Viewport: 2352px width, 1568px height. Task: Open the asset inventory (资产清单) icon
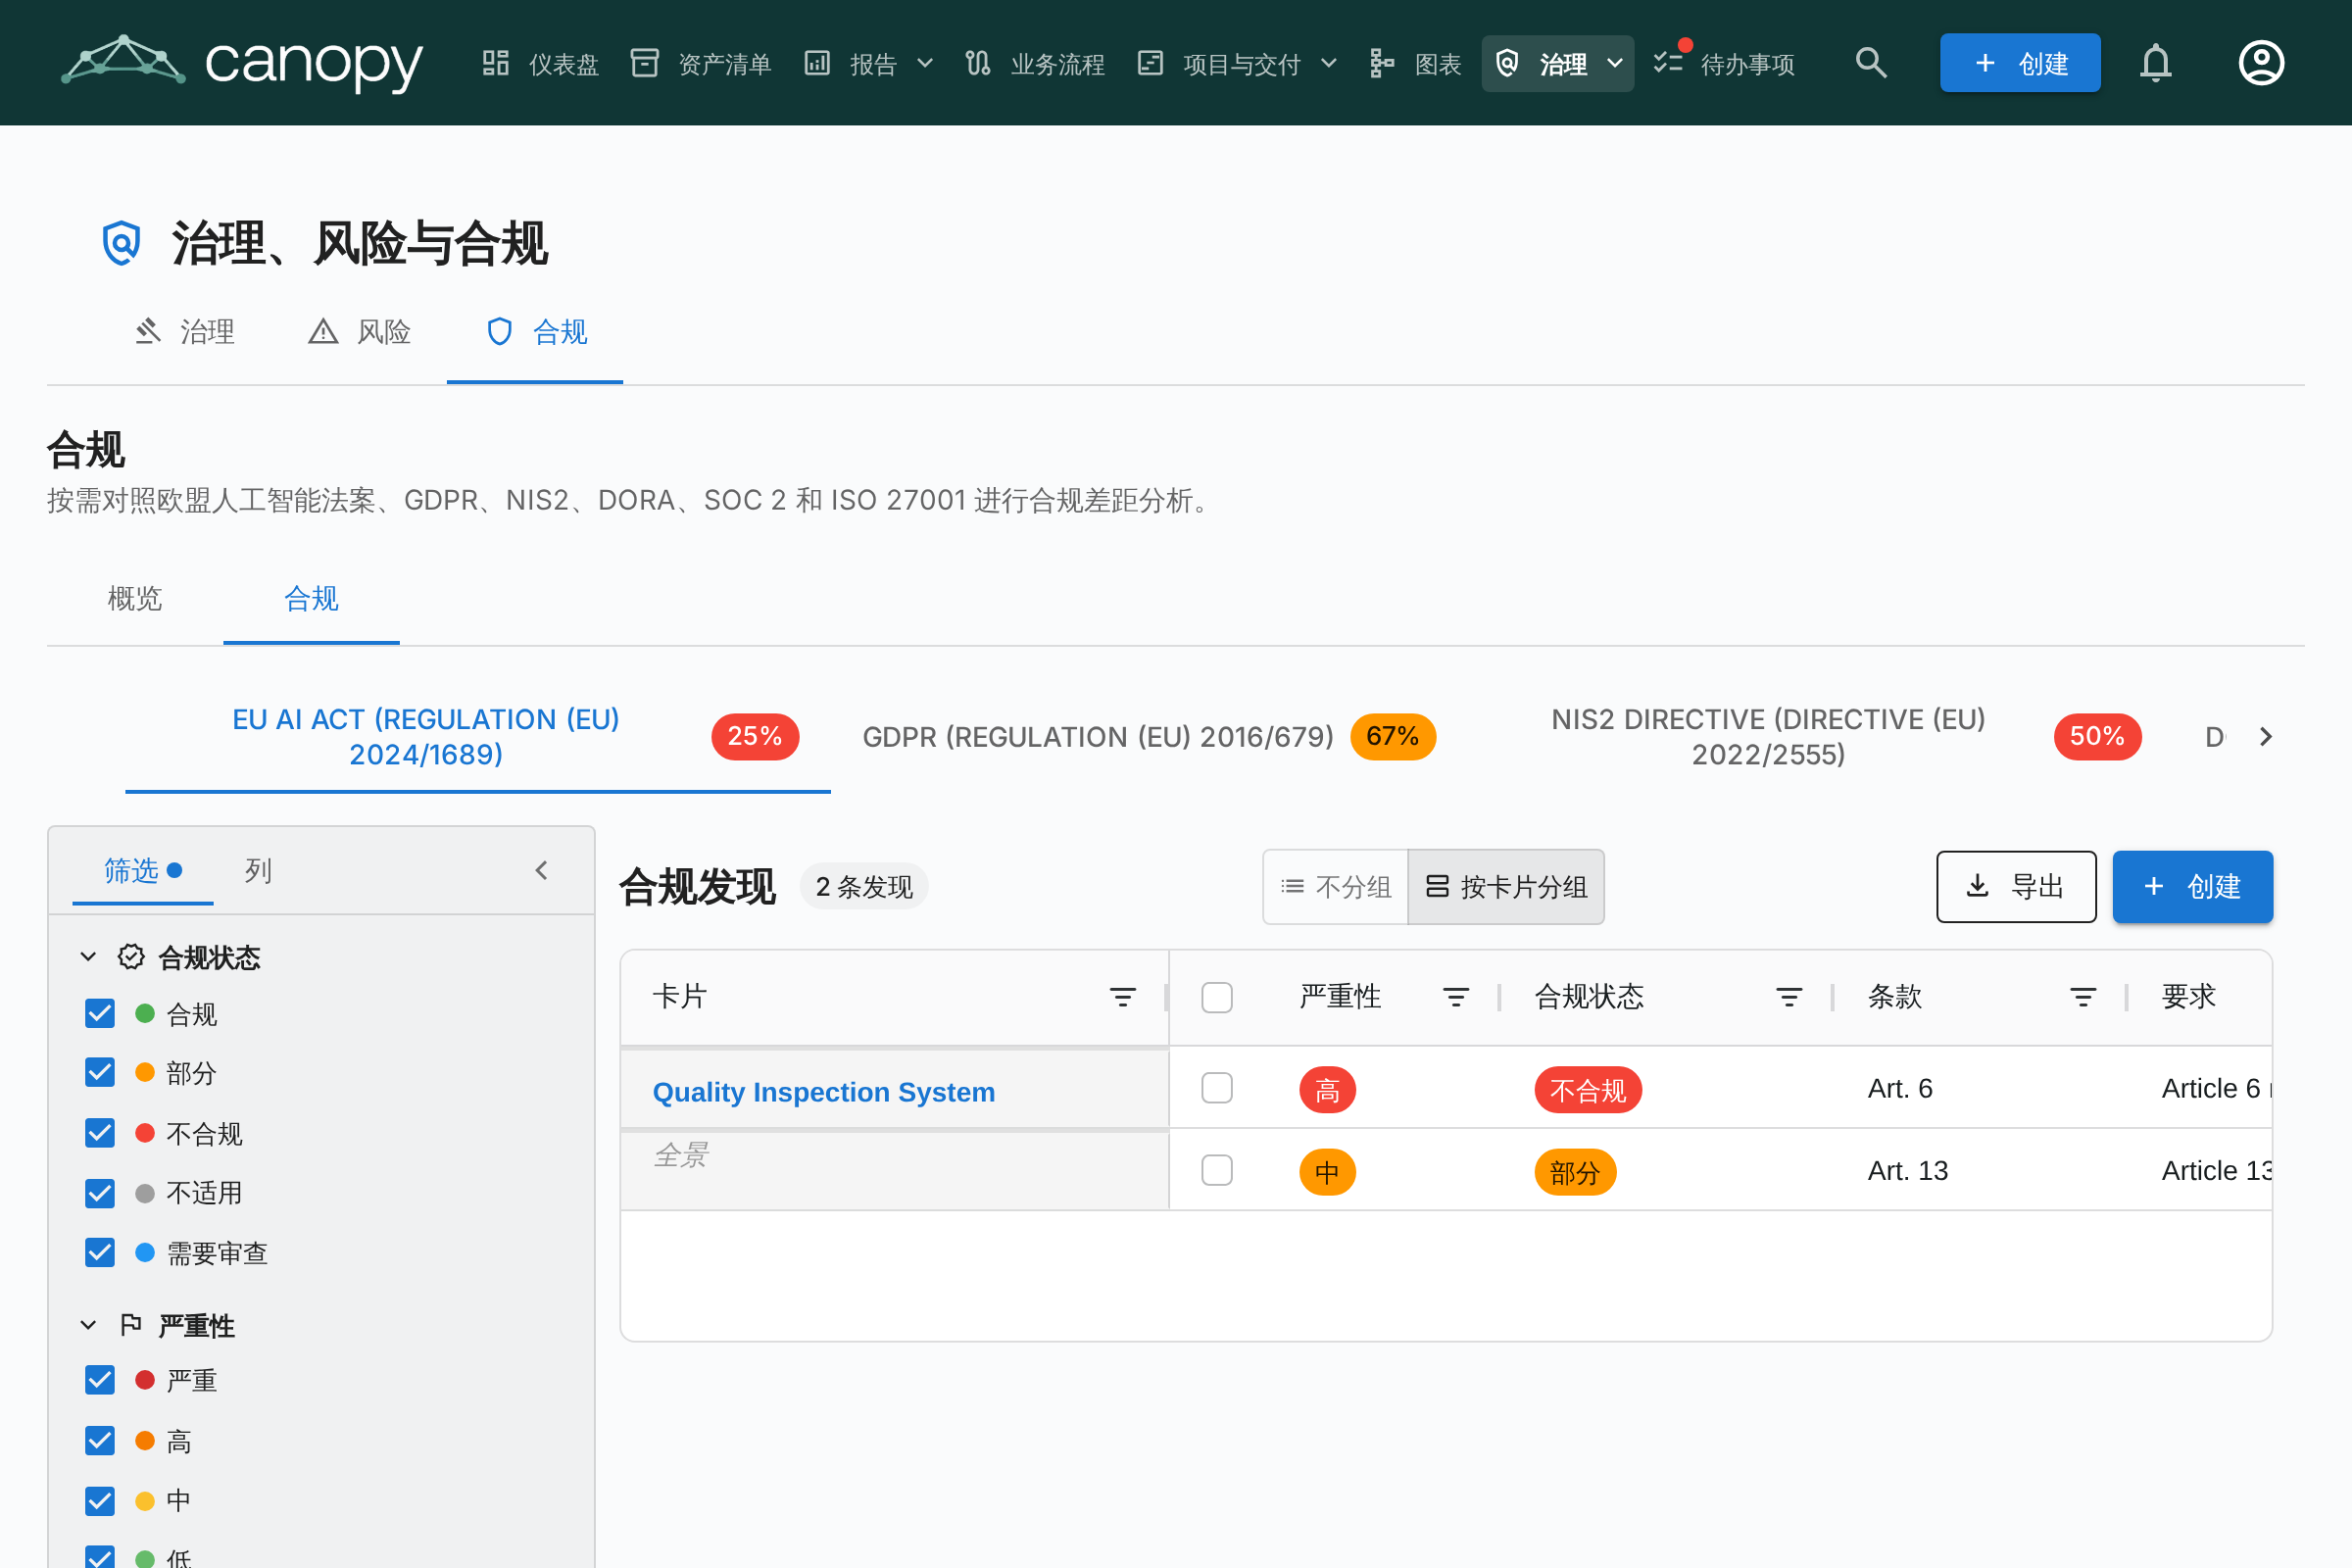645,63
